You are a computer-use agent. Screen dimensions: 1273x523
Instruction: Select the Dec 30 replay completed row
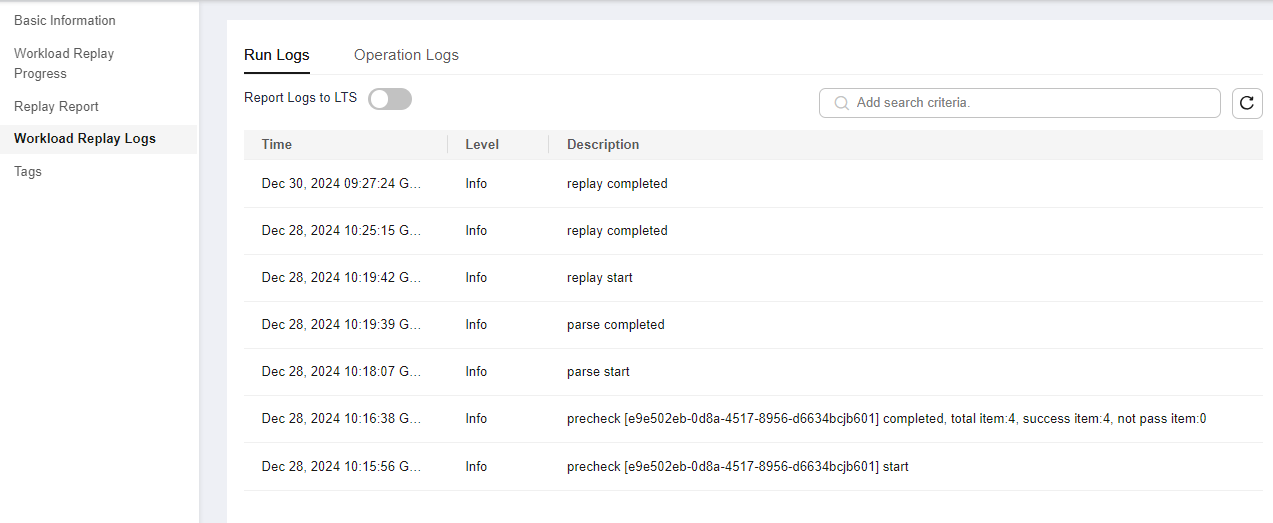tap(753, 184)
